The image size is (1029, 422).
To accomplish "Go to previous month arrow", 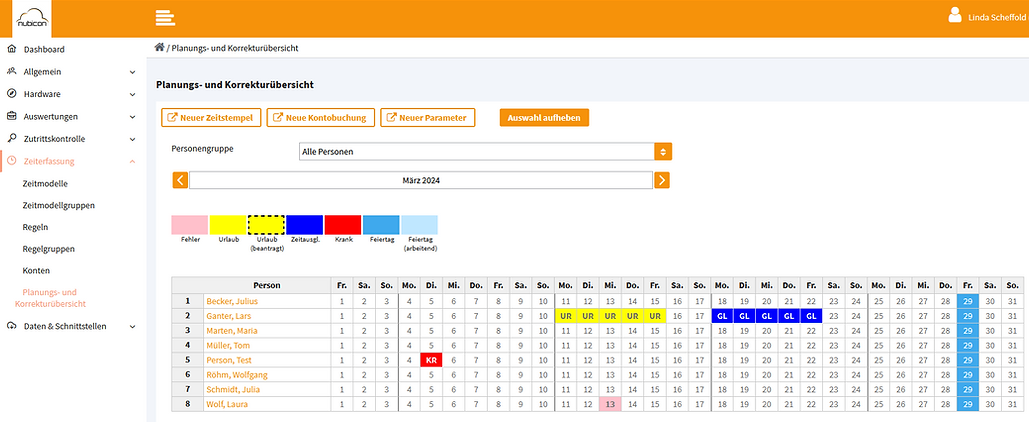I will (x=180, y=180).
